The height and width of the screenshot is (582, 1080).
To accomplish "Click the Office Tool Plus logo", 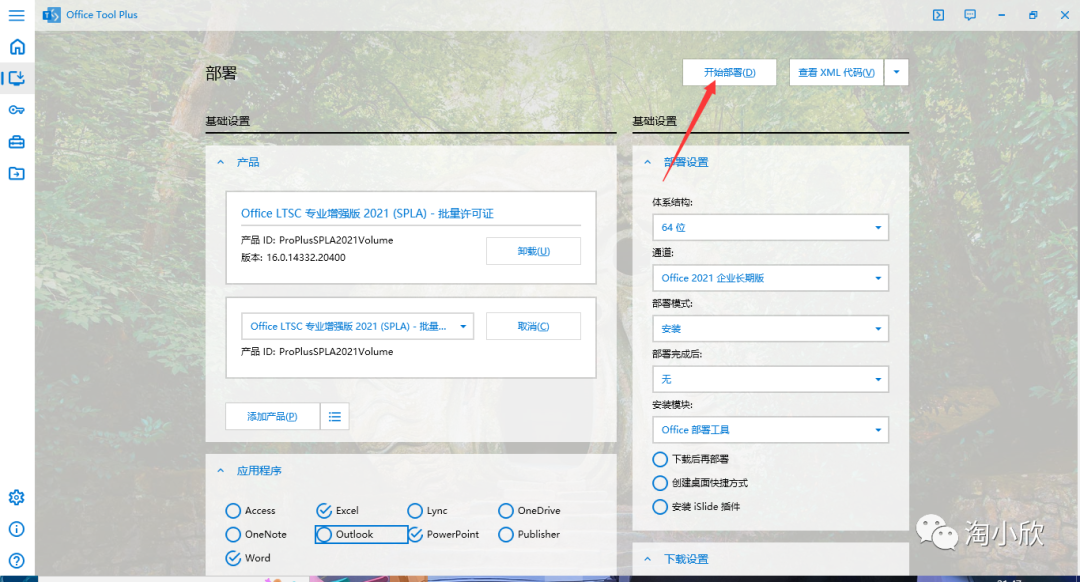I will click(52, 14).
